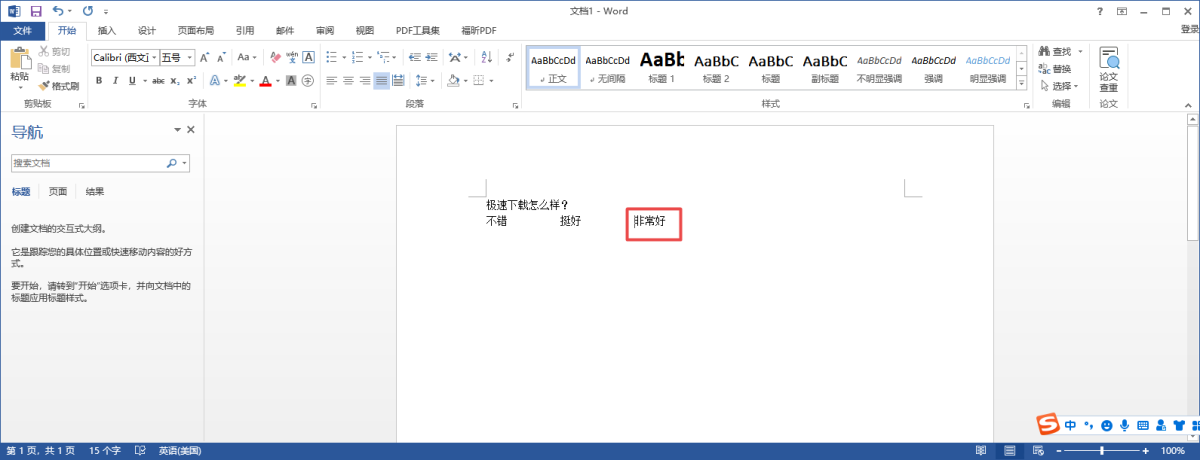This screenshot has height=460, width=1200.
Task: Toggle bold formatting
Action: click(x=99, y=80)
